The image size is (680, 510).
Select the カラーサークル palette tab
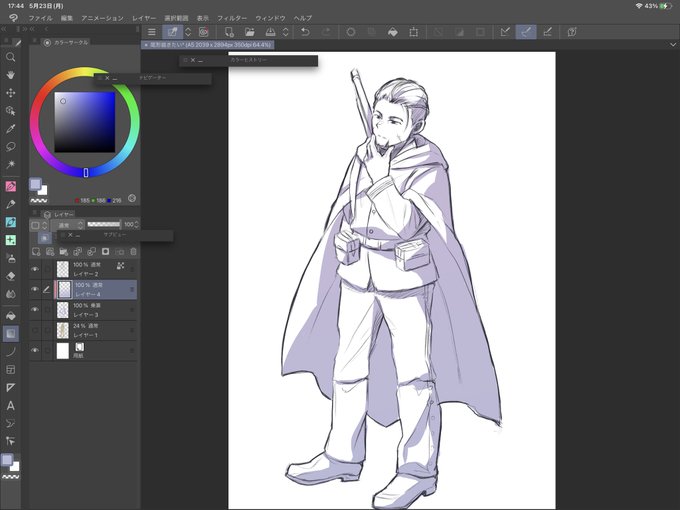[65, 42]
